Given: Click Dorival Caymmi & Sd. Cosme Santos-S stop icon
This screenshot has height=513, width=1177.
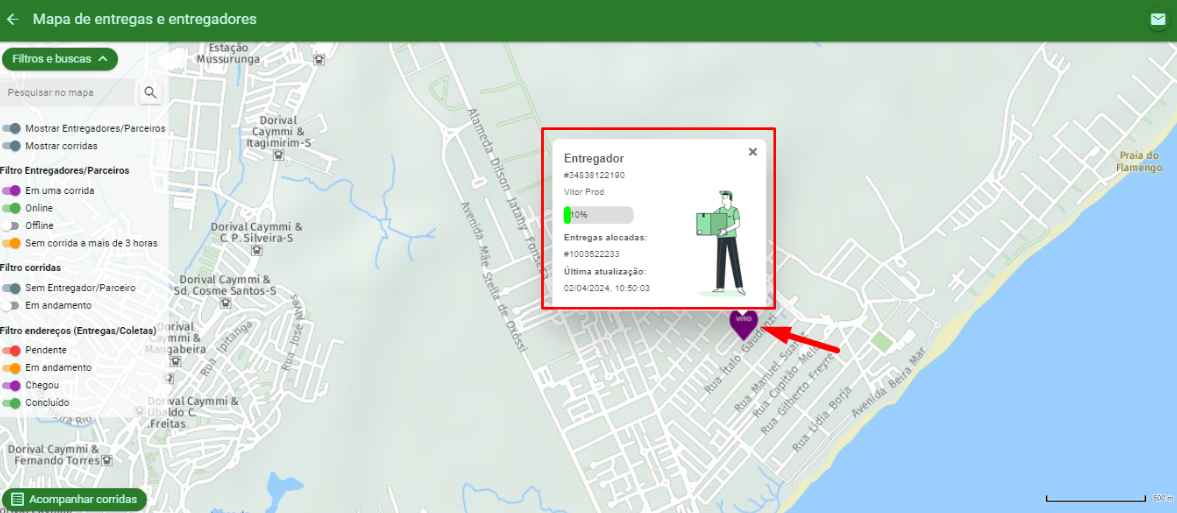Looking at the screenshot, I should [x=225, y=303].
